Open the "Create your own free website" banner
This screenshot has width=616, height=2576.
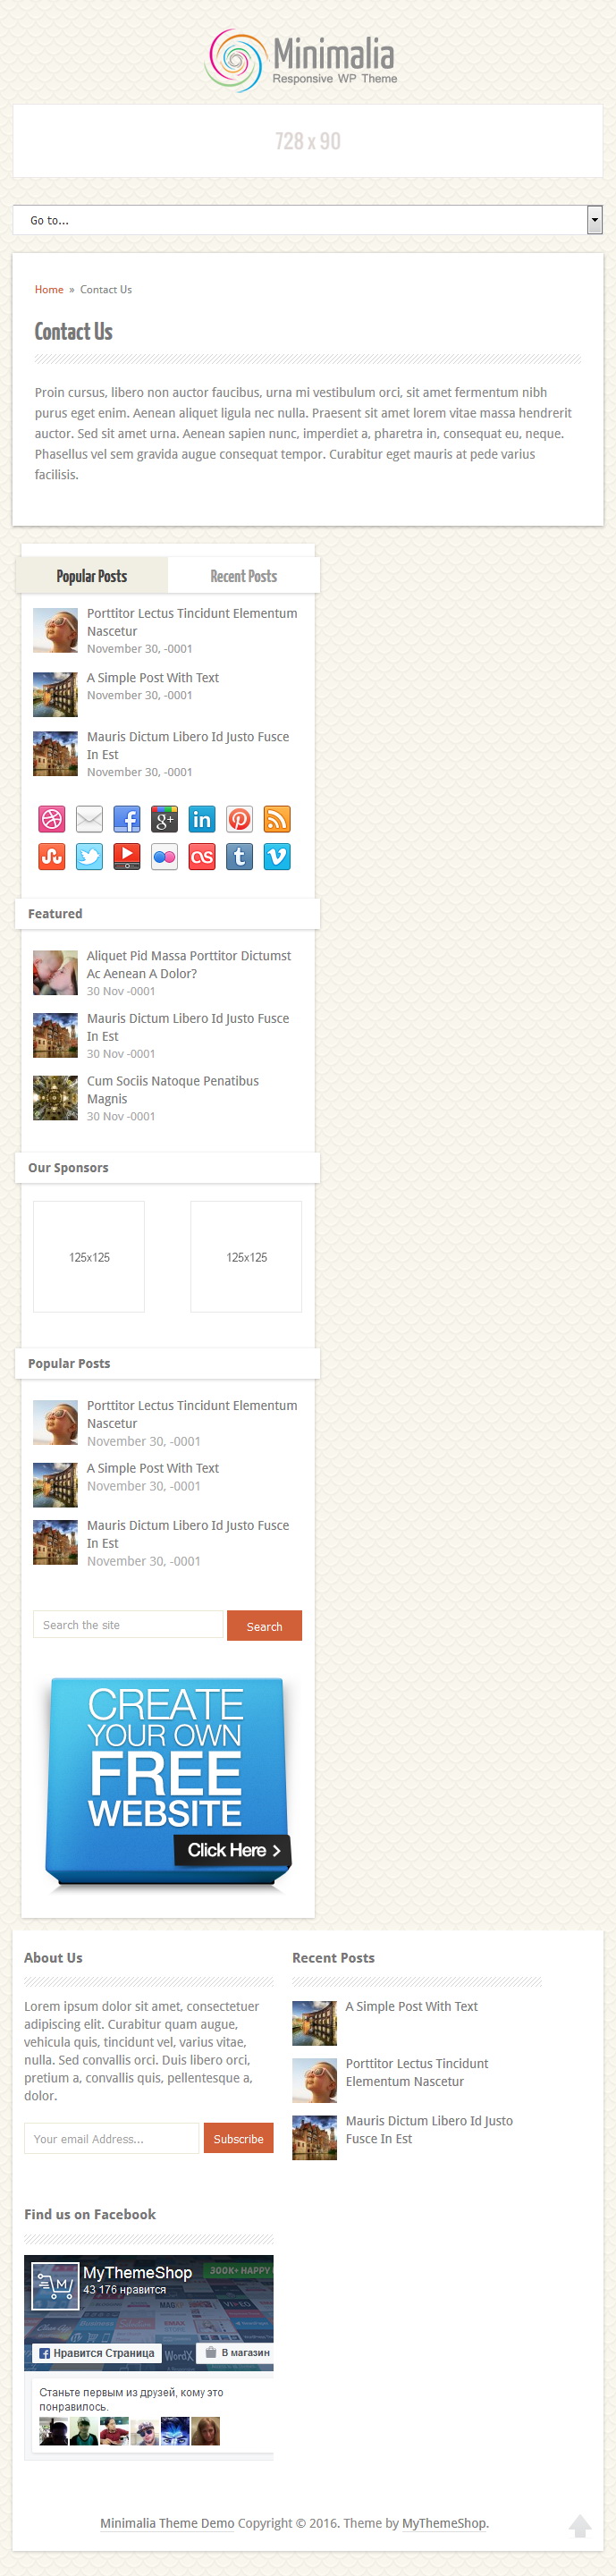click(x=167, y=1784)
